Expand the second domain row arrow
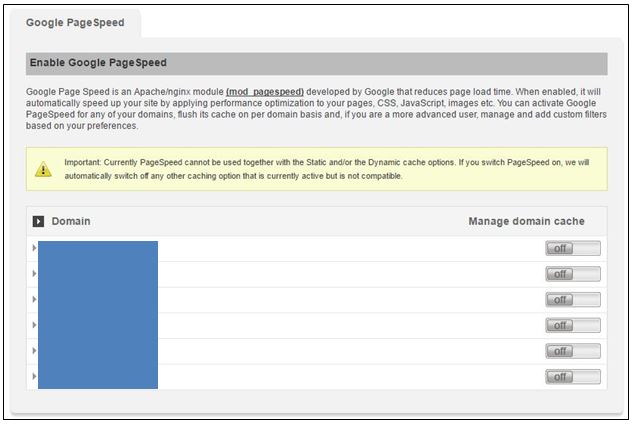This screenshot has height=424, width=632. pyautogui.click(x=34, y=274)
